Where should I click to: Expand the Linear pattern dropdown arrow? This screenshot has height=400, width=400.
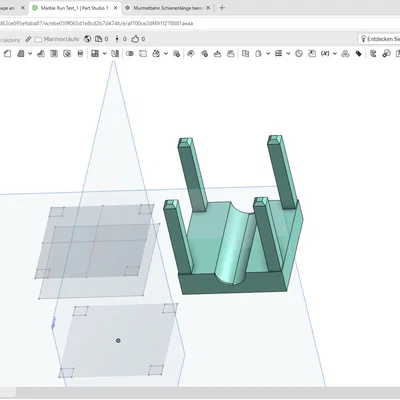coord(104,54)
